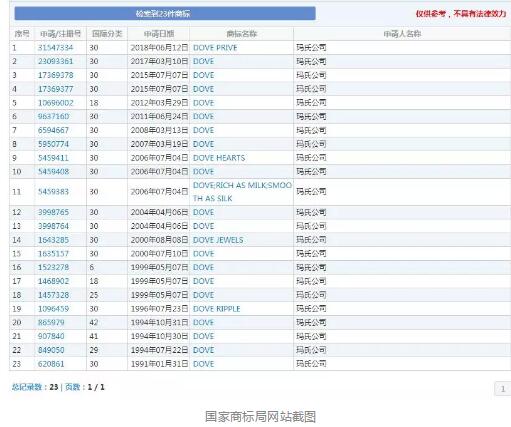511x427 pixels.
Task: Select date cell 1994年10月30日
Action: [x=159, y=336]
